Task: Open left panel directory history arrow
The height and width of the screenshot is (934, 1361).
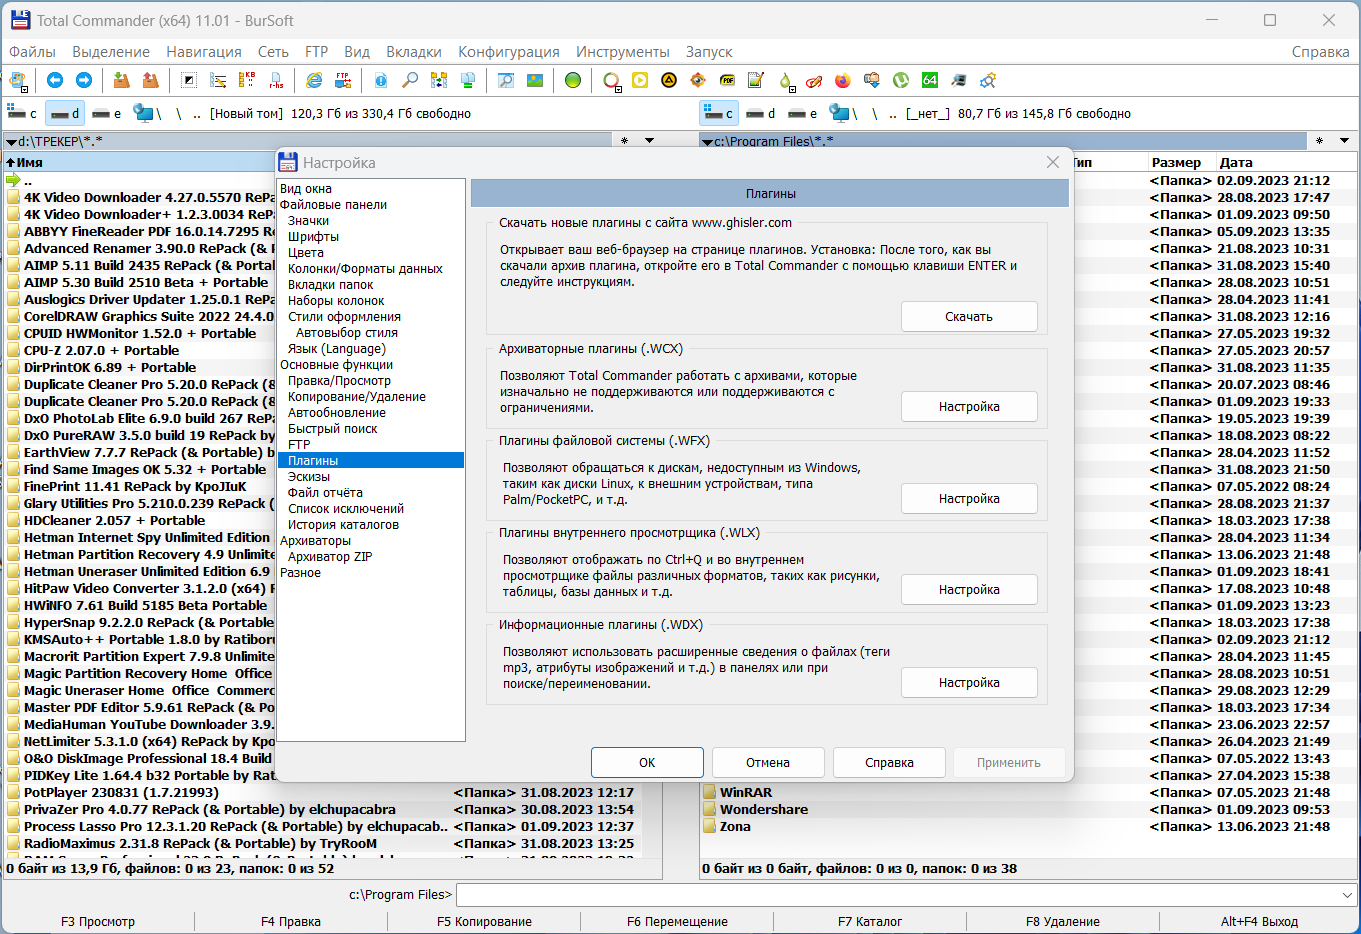Action: [x=649, y=141]
